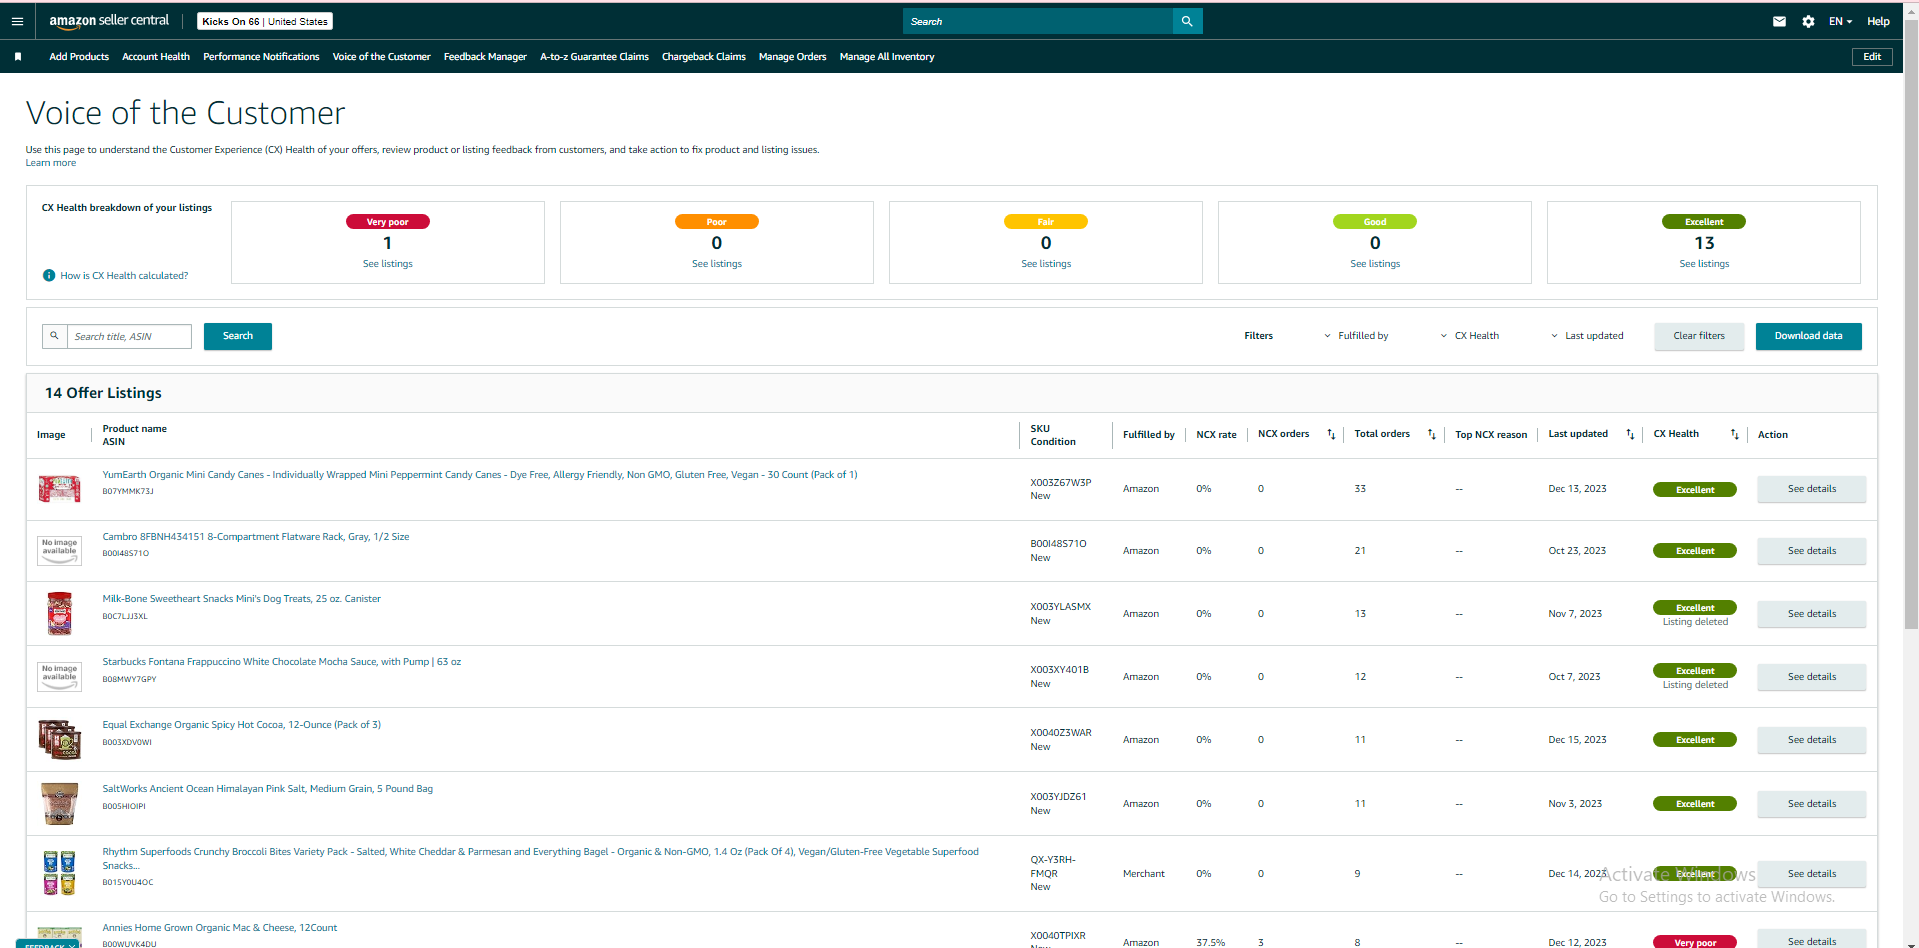Open SaltWorks Himalayan Pink Salt product link

(x=267, y=789)
